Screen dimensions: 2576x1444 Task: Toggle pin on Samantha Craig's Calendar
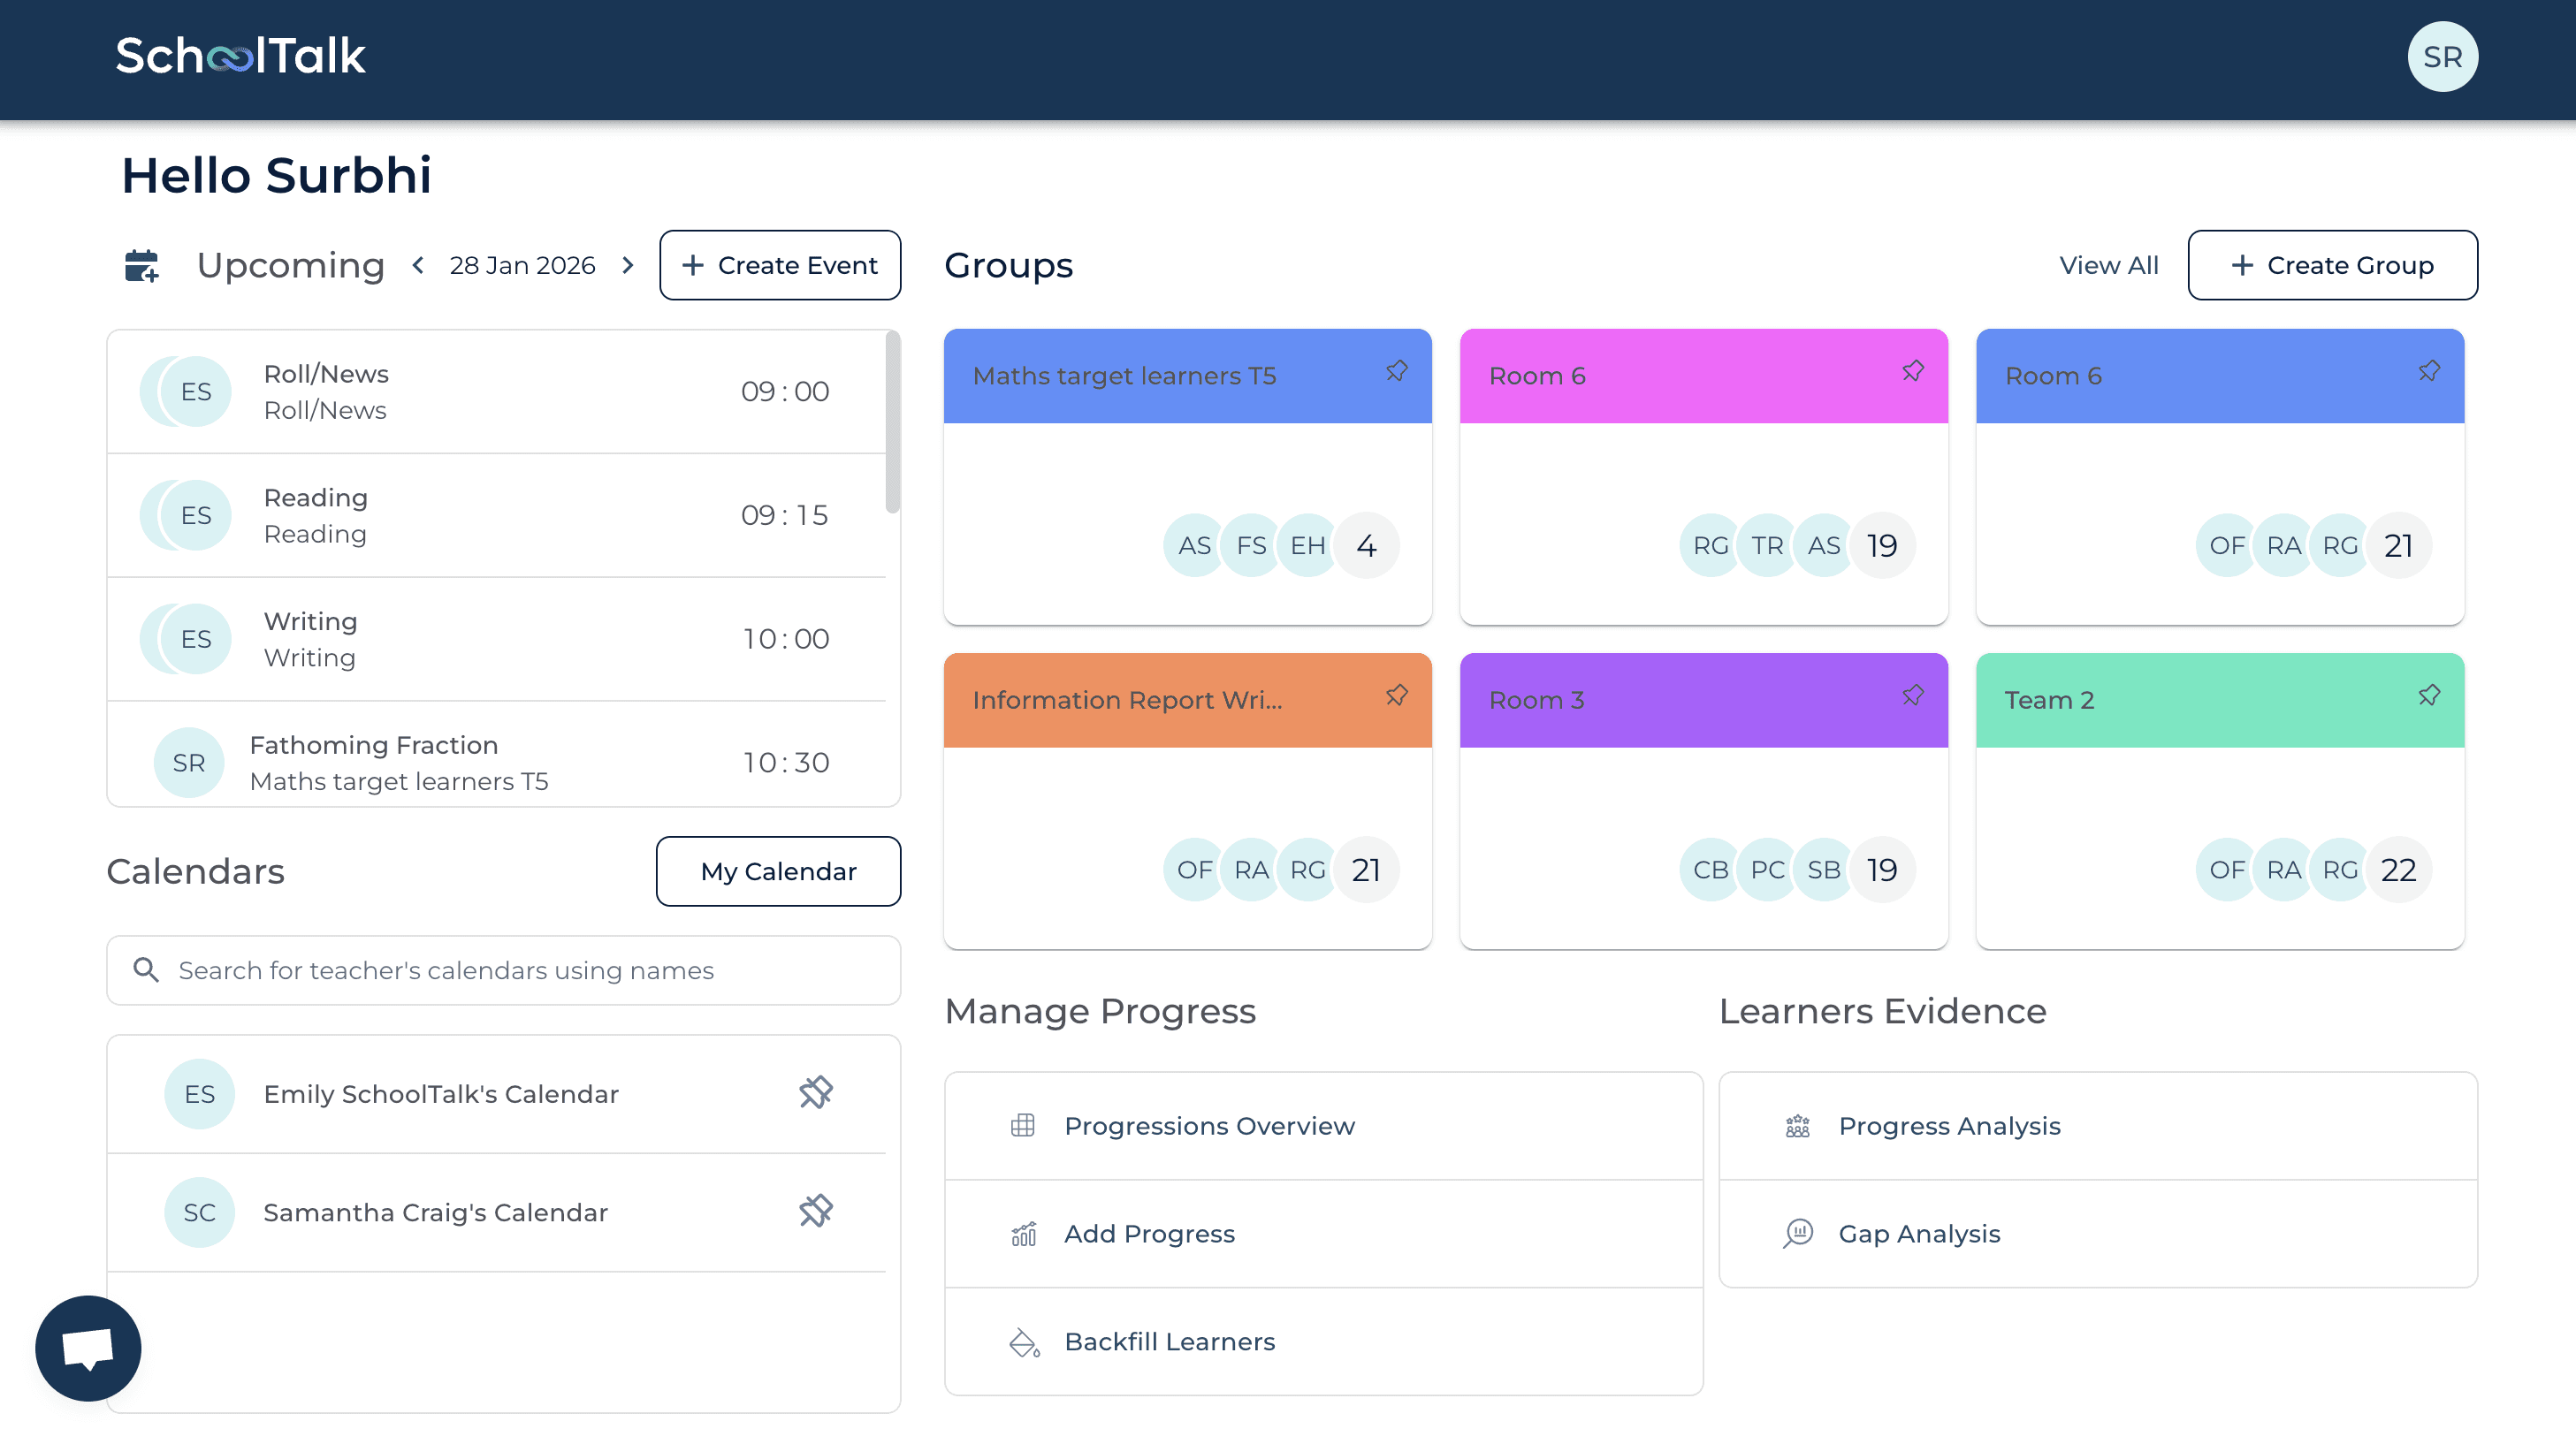click(x=815, y=1211)
